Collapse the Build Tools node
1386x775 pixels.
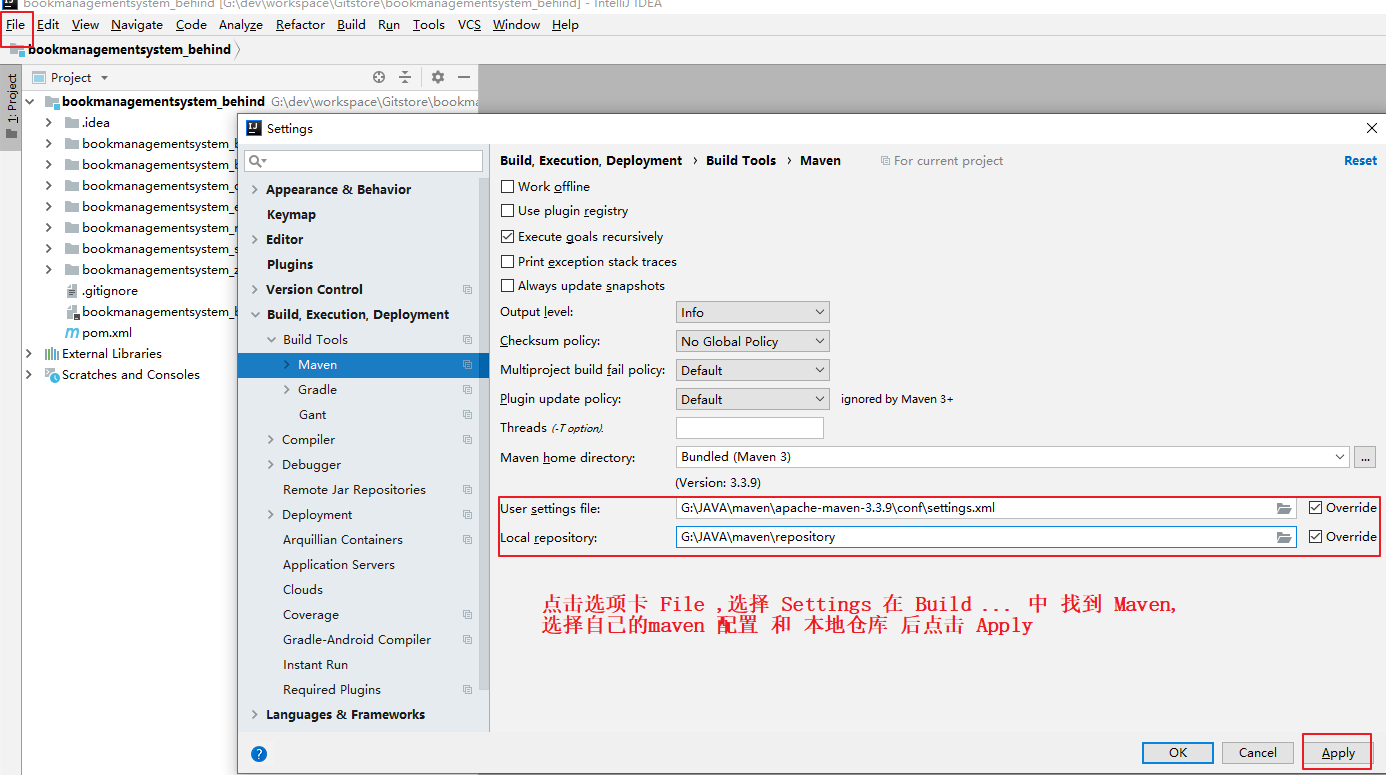pyautogui.click(x=271, y=340)
